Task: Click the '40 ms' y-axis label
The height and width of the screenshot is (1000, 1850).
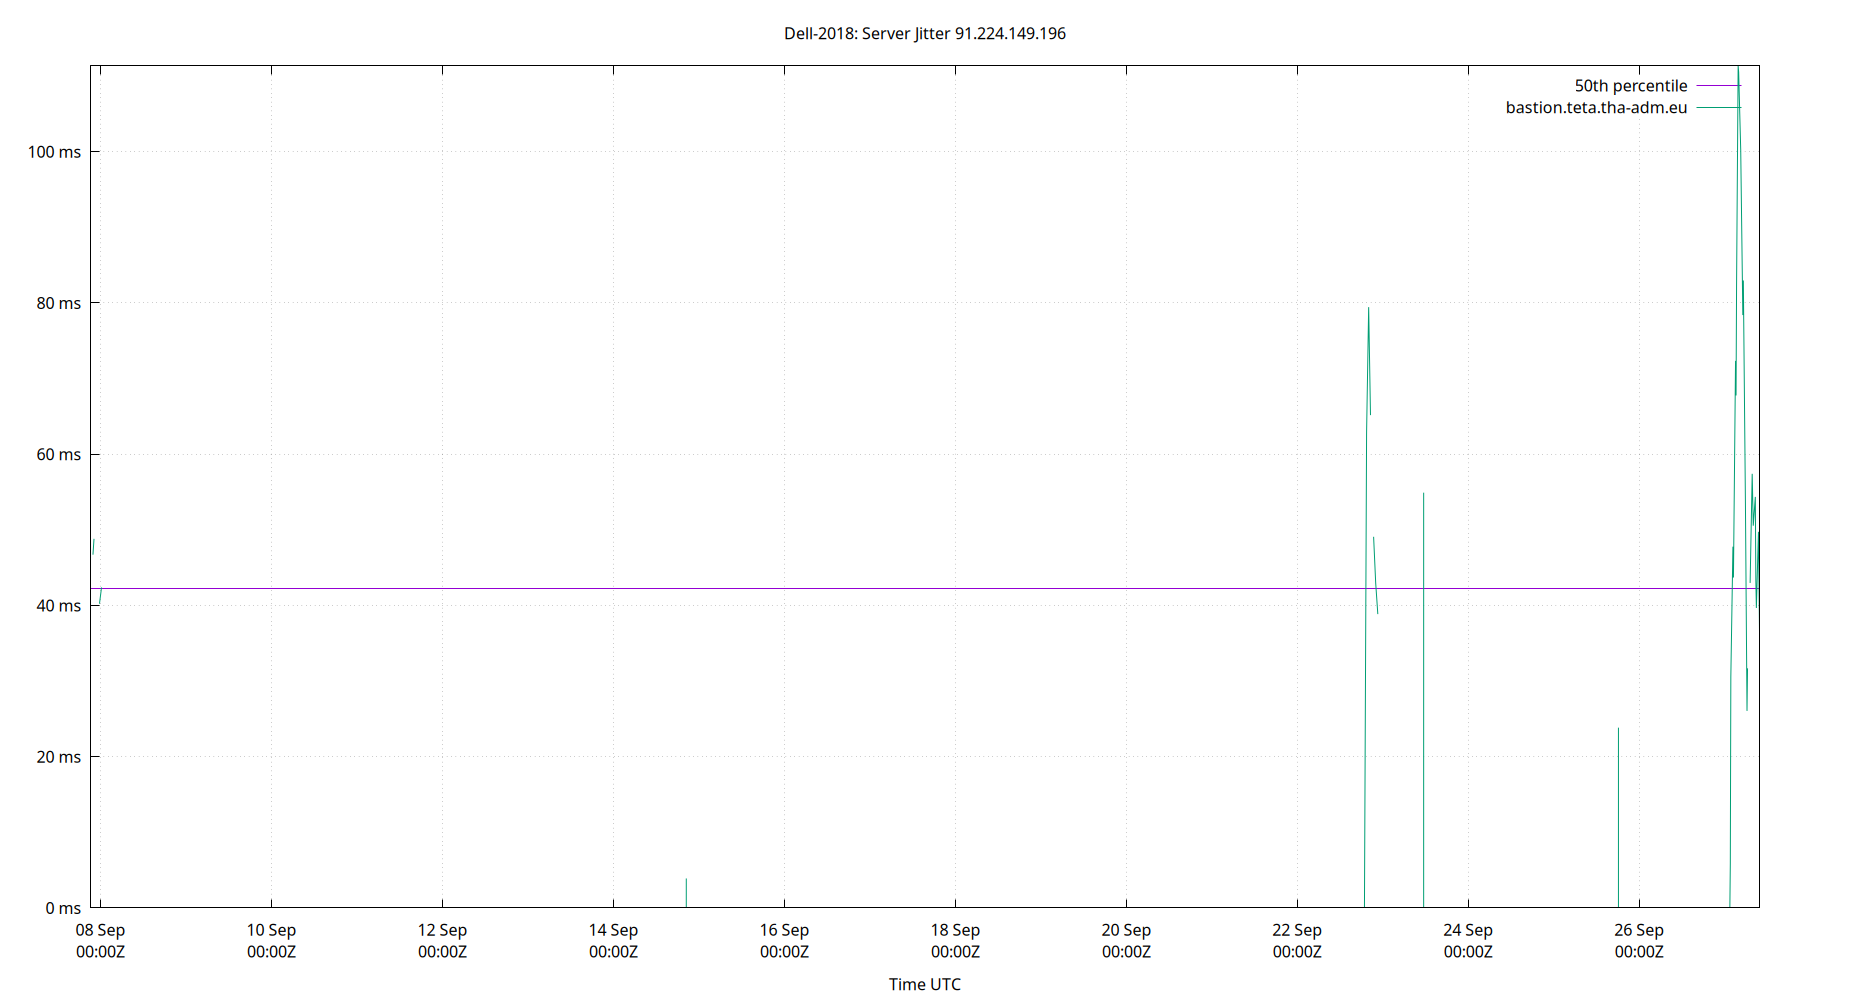Action: pyautogui.click(x=59, y=606)
